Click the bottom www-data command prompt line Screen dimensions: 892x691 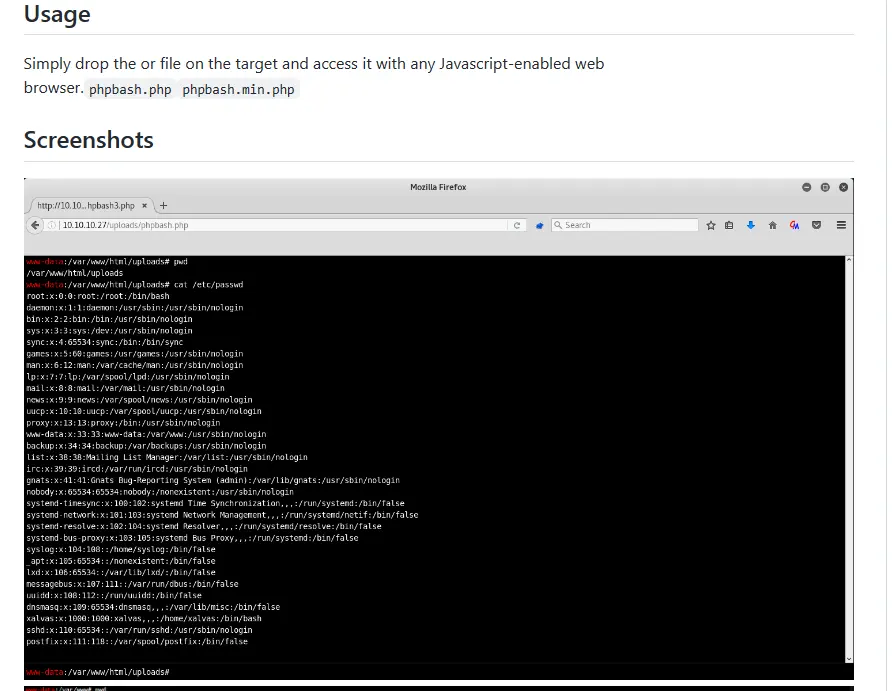[x=98, y=672]
